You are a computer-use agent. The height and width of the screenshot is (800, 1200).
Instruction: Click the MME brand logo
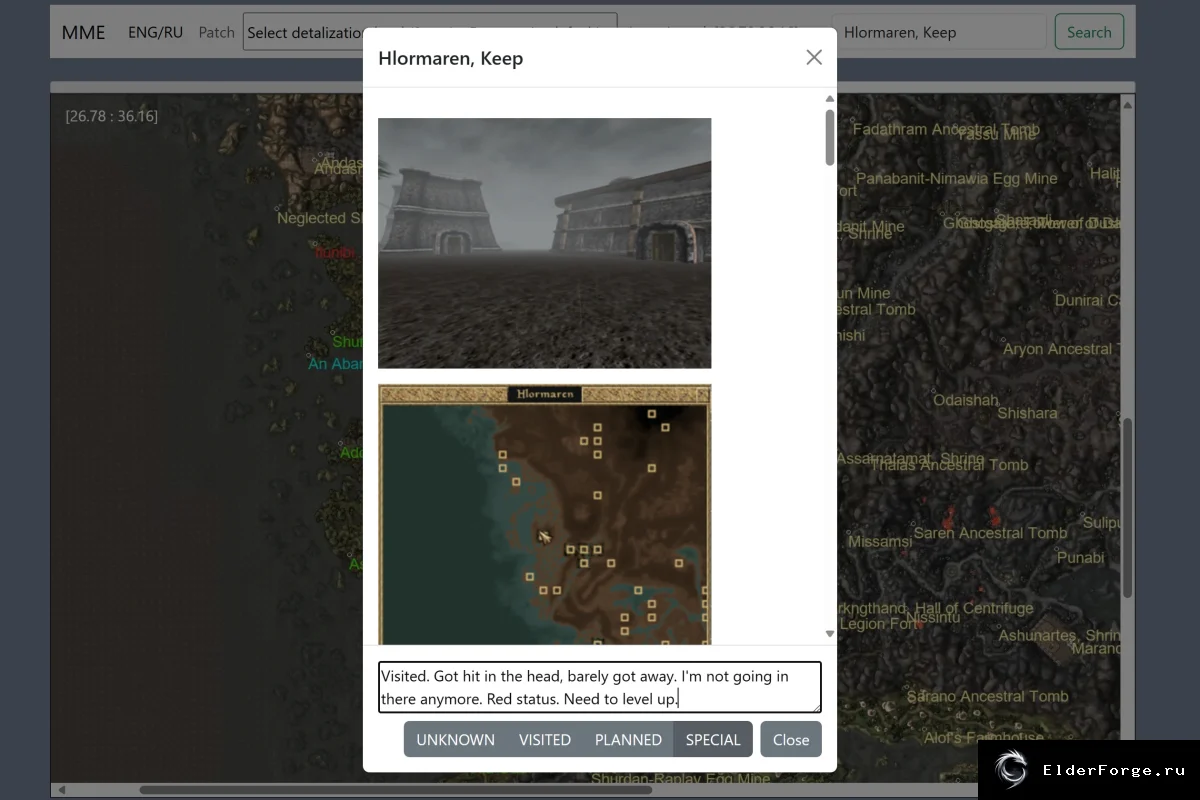point(83,32)
